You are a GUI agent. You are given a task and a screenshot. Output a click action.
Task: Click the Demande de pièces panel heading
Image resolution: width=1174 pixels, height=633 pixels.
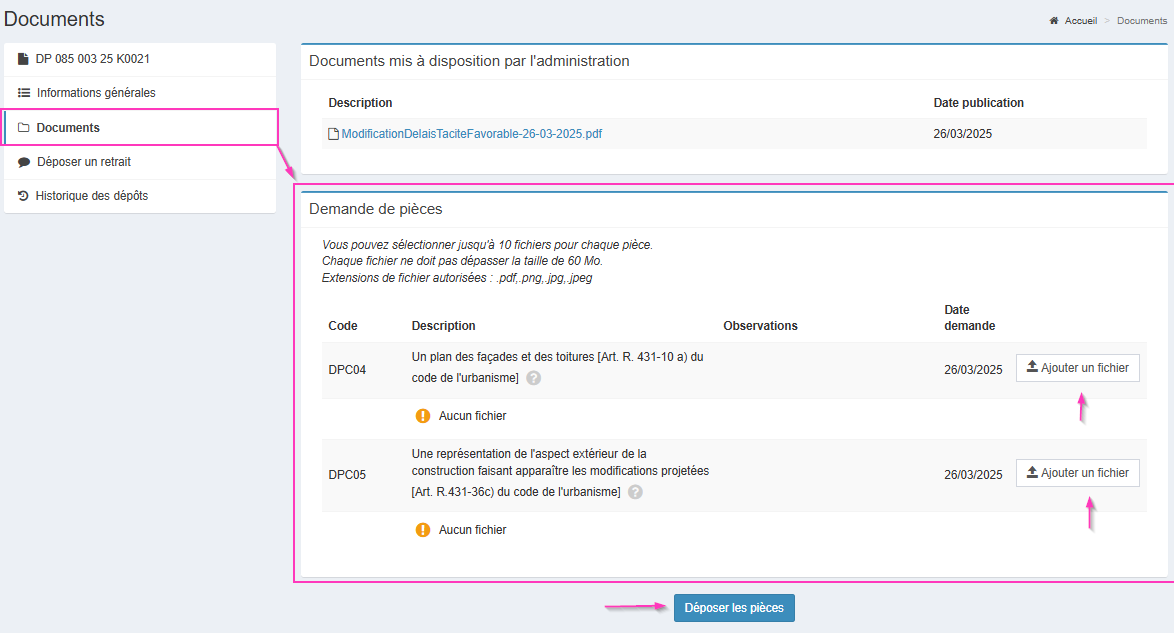tap(375, 209)
